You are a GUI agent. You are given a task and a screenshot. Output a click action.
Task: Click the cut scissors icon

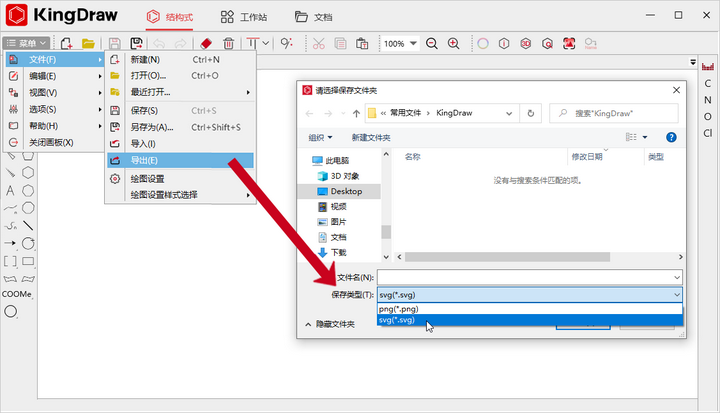318,44
